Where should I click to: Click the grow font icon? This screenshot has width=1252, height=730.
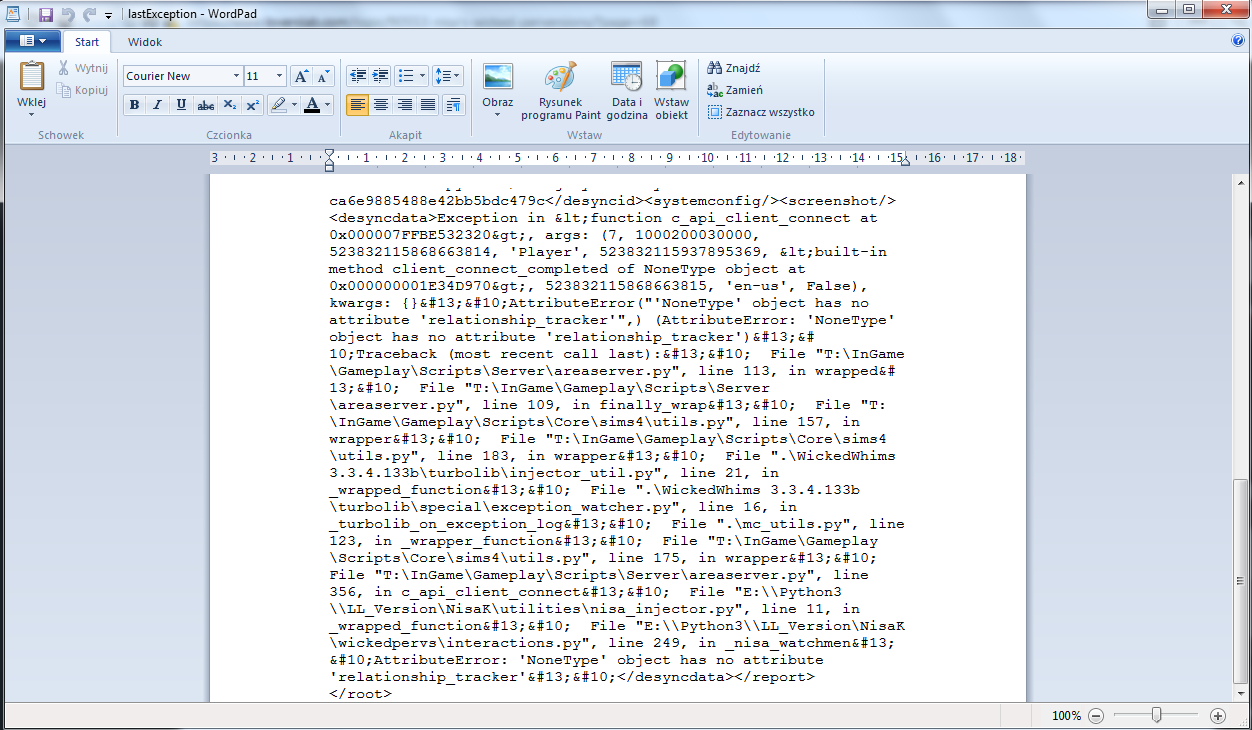(301, 76)
